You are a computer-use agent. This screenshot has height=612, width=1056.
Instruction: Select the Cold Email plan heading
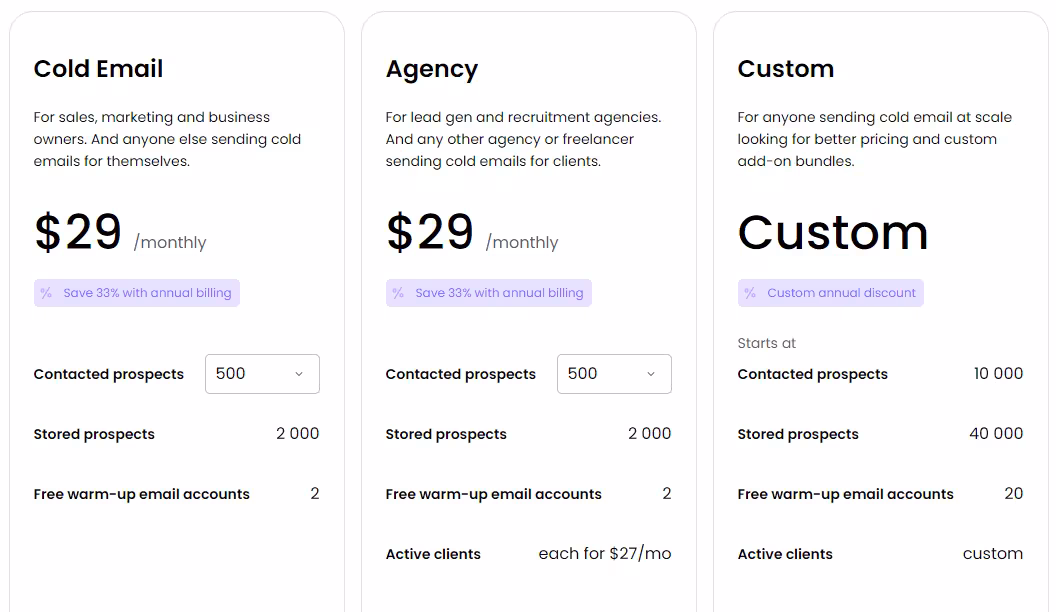[98, 69]
